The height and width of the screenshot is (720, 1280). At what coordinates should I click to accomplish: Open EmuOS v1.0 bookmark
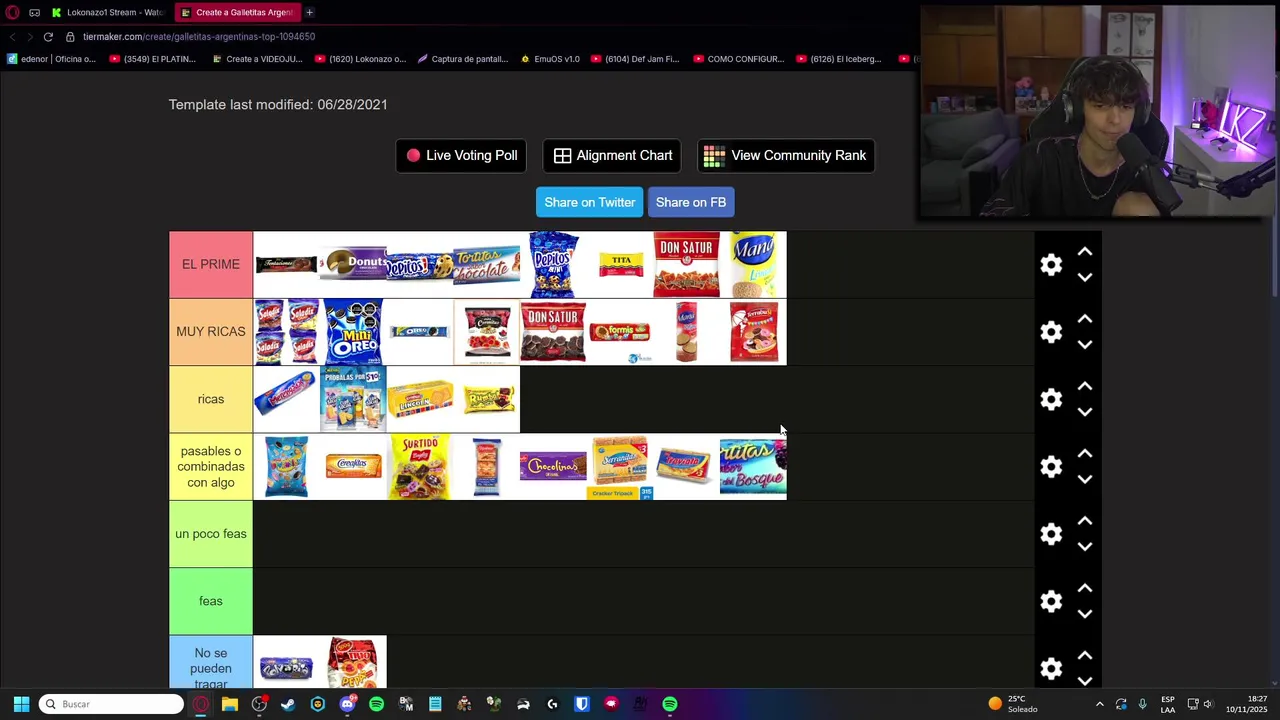coord(550,59)
